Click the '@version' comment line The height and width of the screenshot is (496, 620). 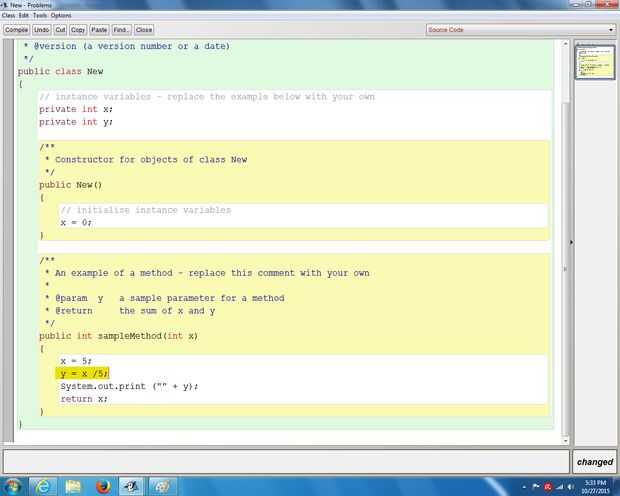(x=127, y=46)
